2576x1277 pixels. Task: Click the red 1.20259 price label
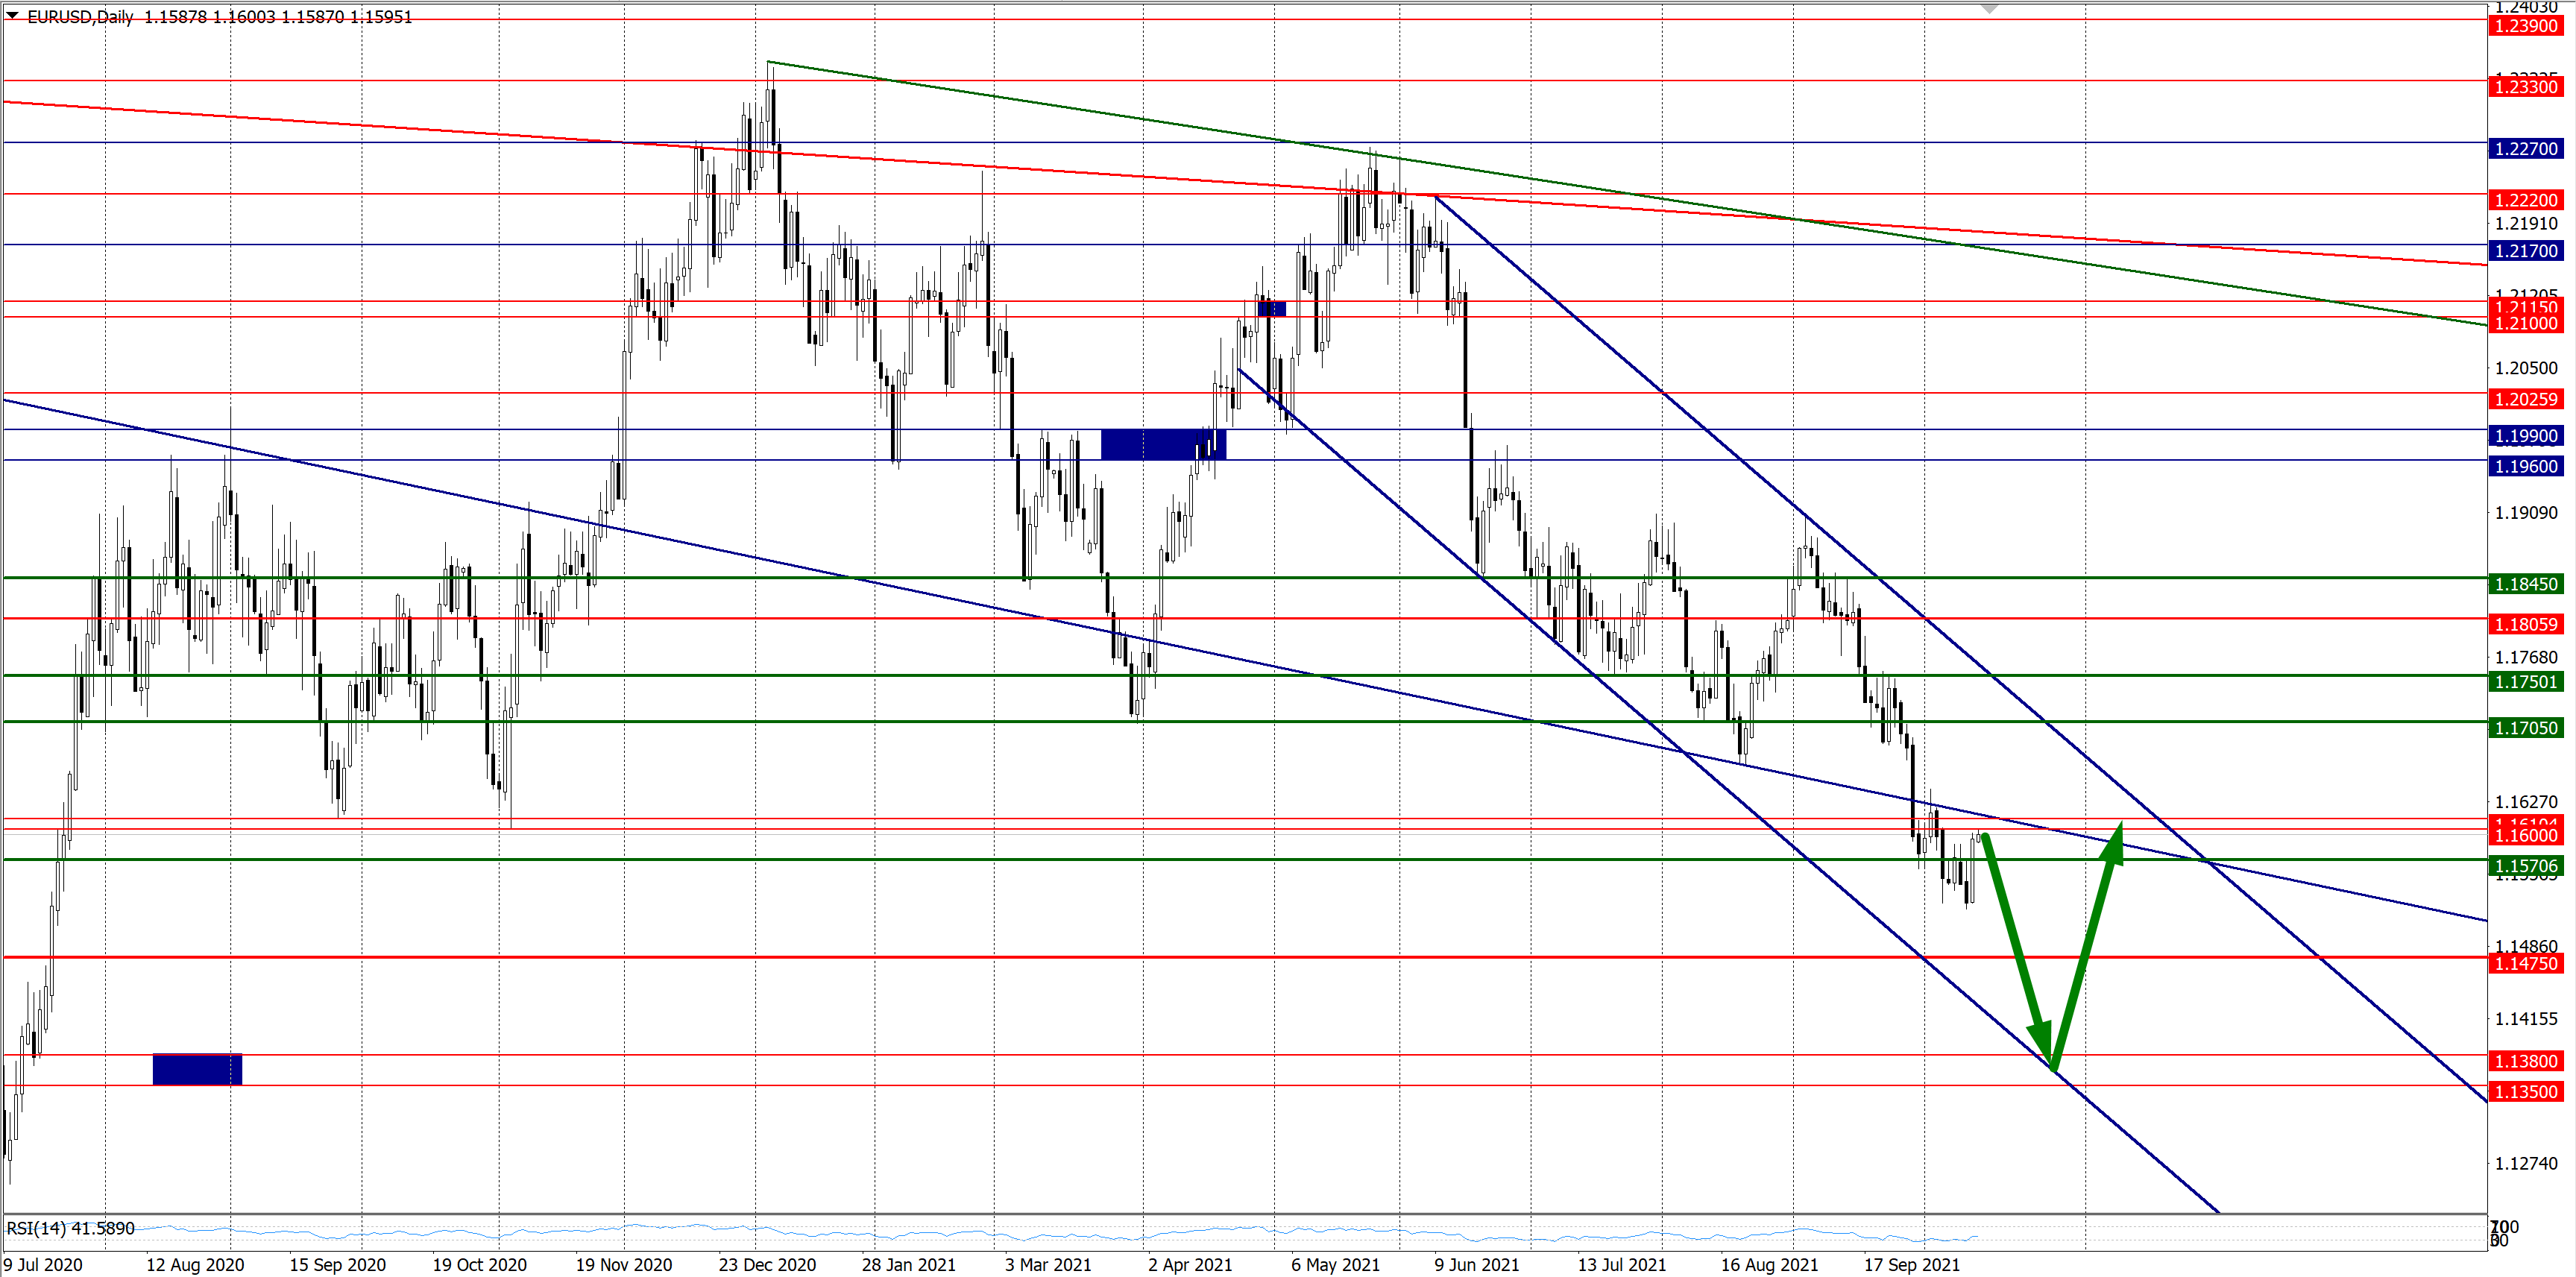pyautogui.click(x=2525, y=400)
